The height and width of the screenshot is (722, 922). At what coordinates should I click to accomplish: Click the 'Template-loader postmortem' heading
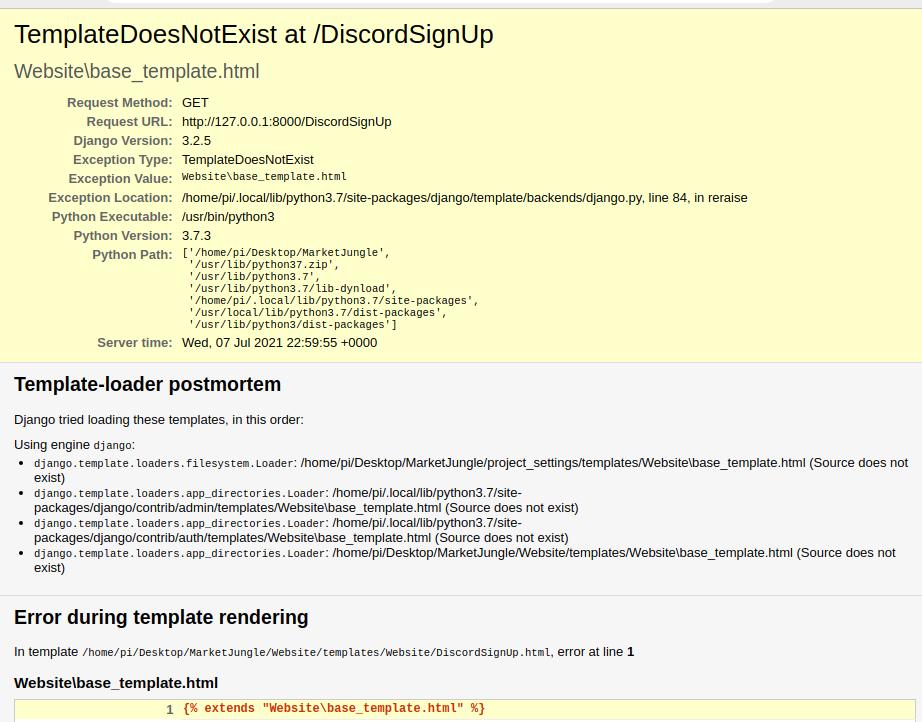(148, 385)
